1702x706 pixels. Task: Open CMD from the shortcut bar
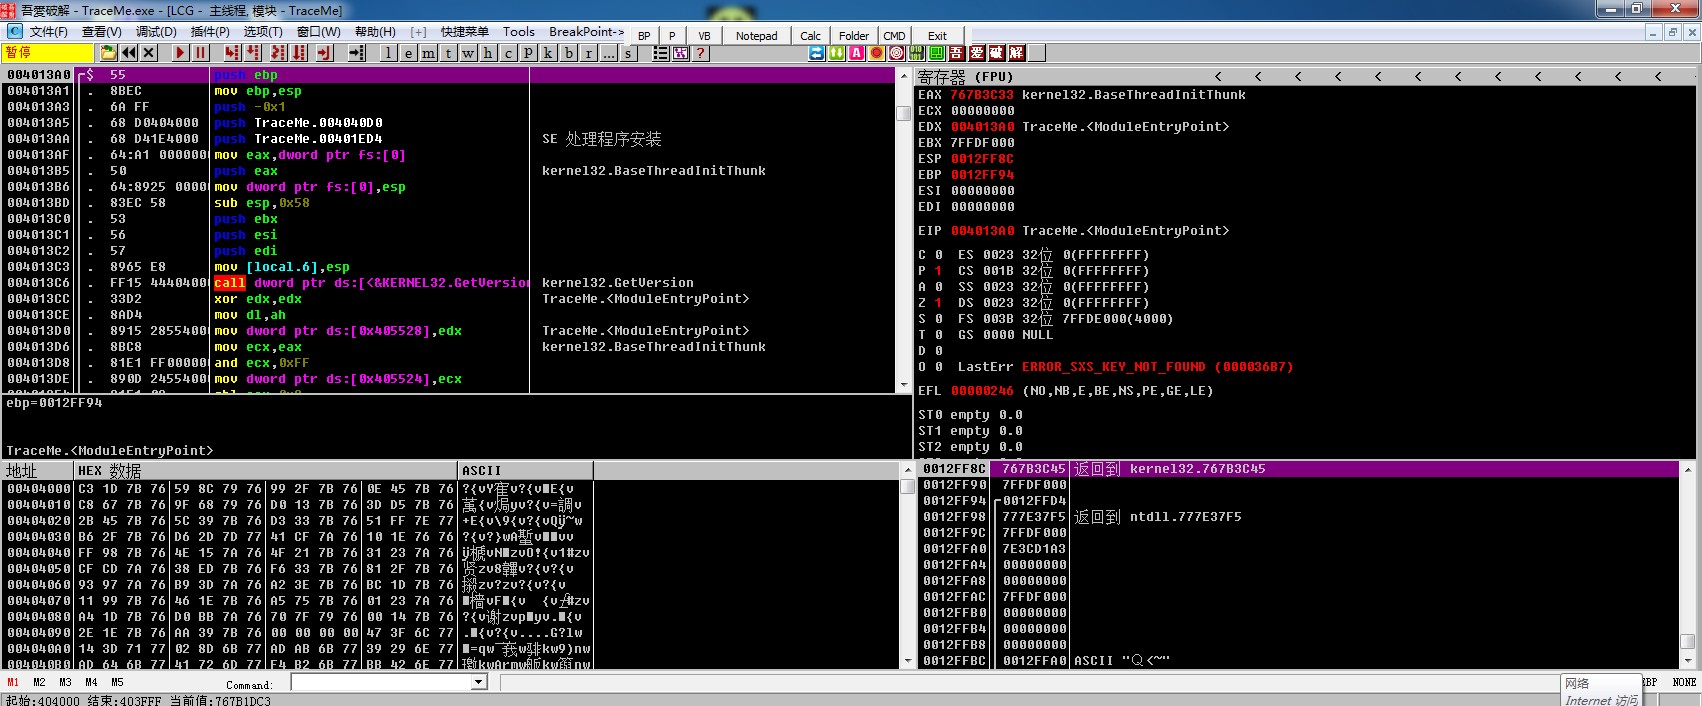[x=895, y=36]
